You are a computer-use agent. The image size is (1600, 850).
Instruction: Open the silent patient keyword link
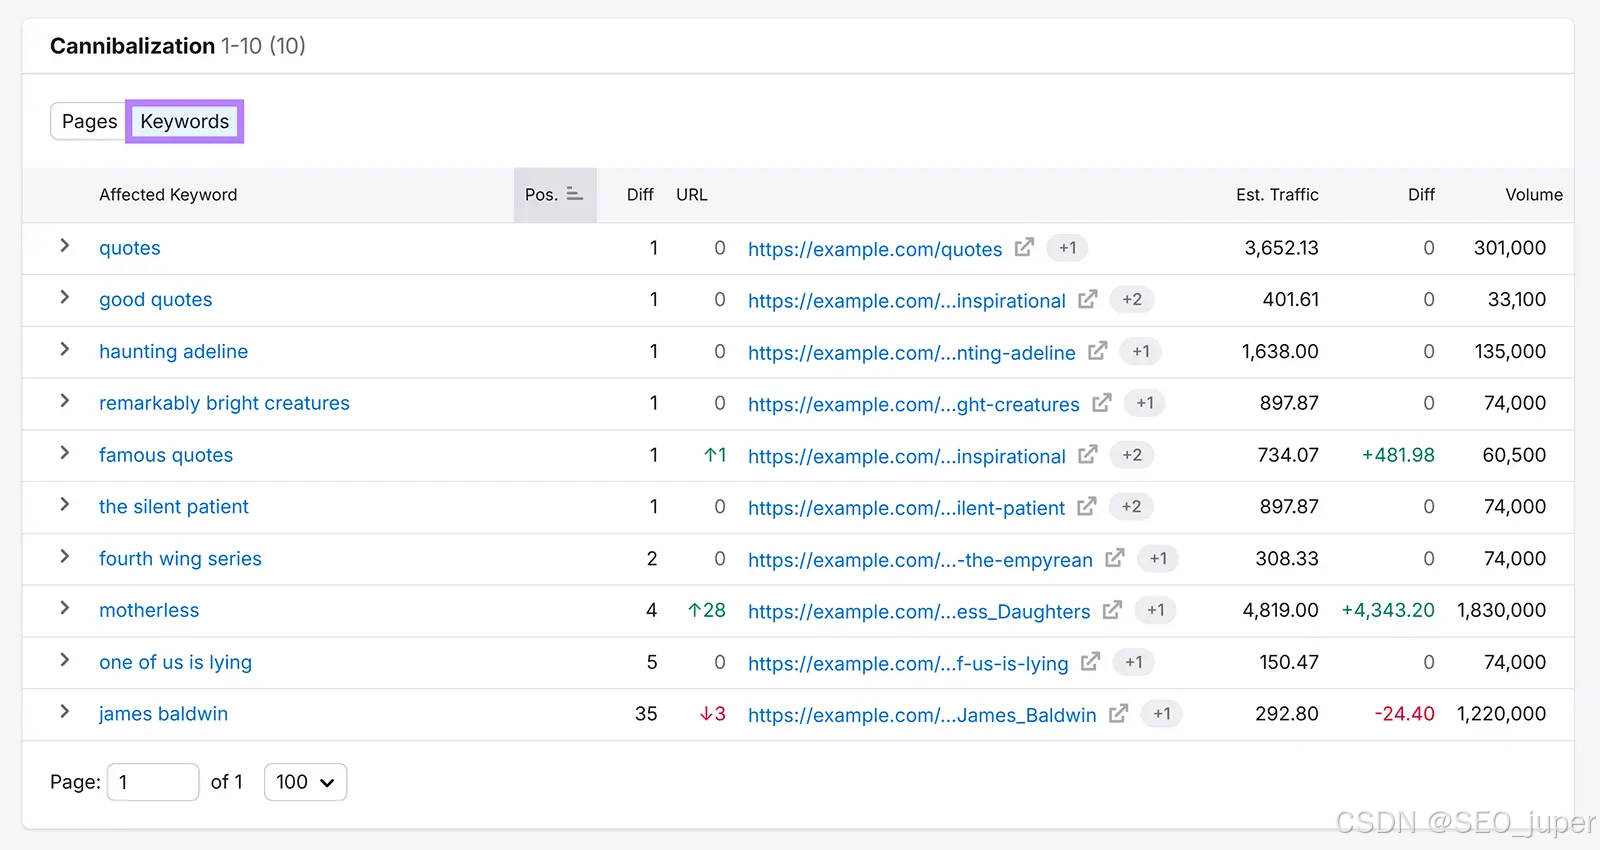[174, 507]
